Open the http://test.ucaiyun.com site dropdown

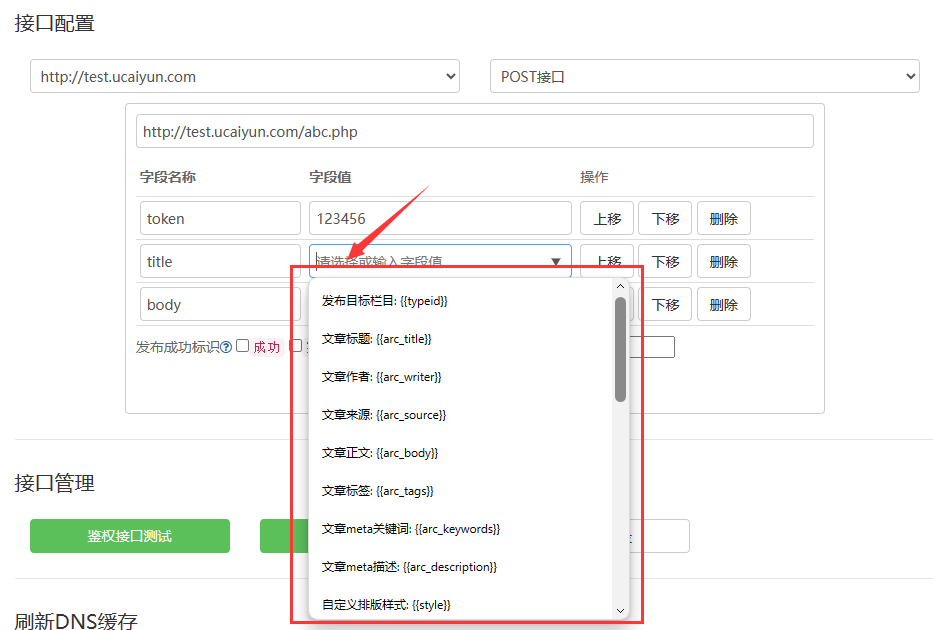click(x=245, y=76)
